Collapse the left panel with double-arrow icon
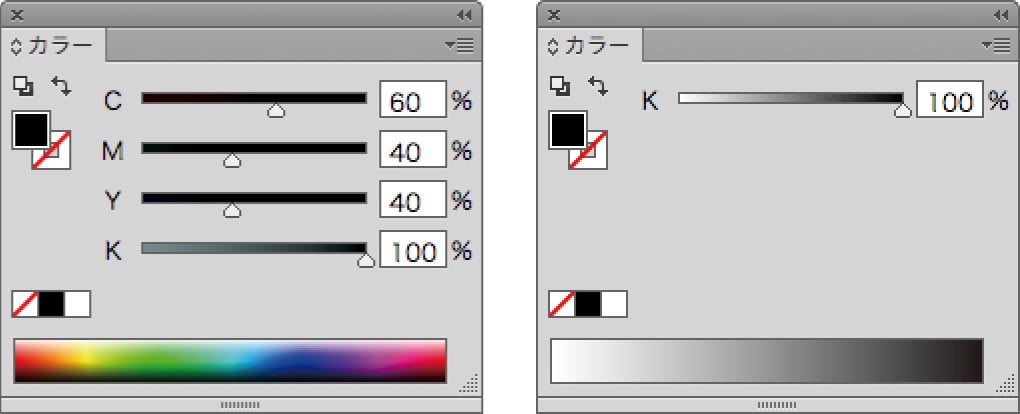Screen dimensions: 1020x414 click(x=464, y=14)
